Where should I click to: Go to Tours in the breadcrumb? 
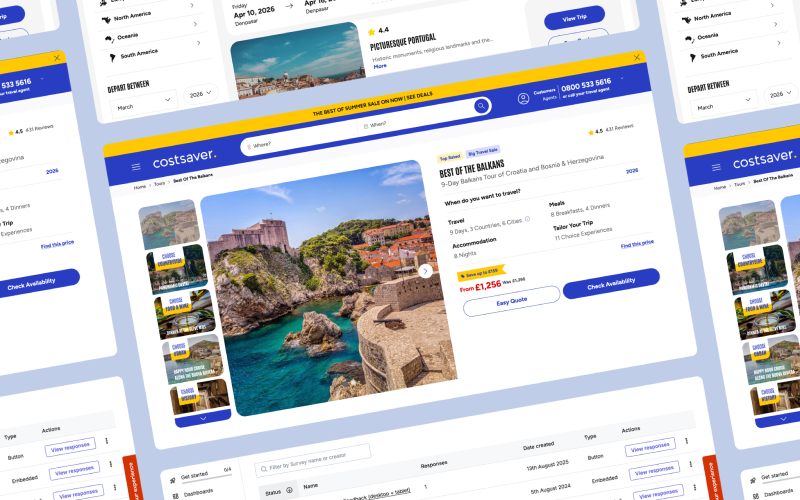click(160, 184)
